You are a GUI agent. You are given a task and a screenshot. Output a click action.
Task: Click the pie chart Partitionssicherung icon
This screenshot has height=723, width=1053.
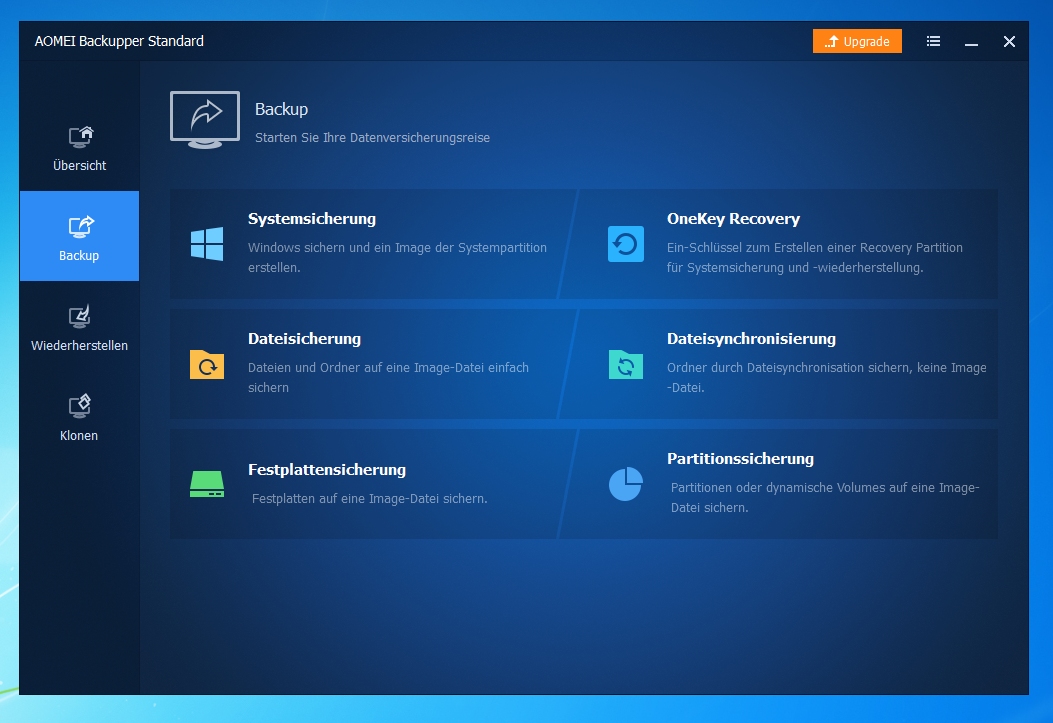(x=626, y=484)
